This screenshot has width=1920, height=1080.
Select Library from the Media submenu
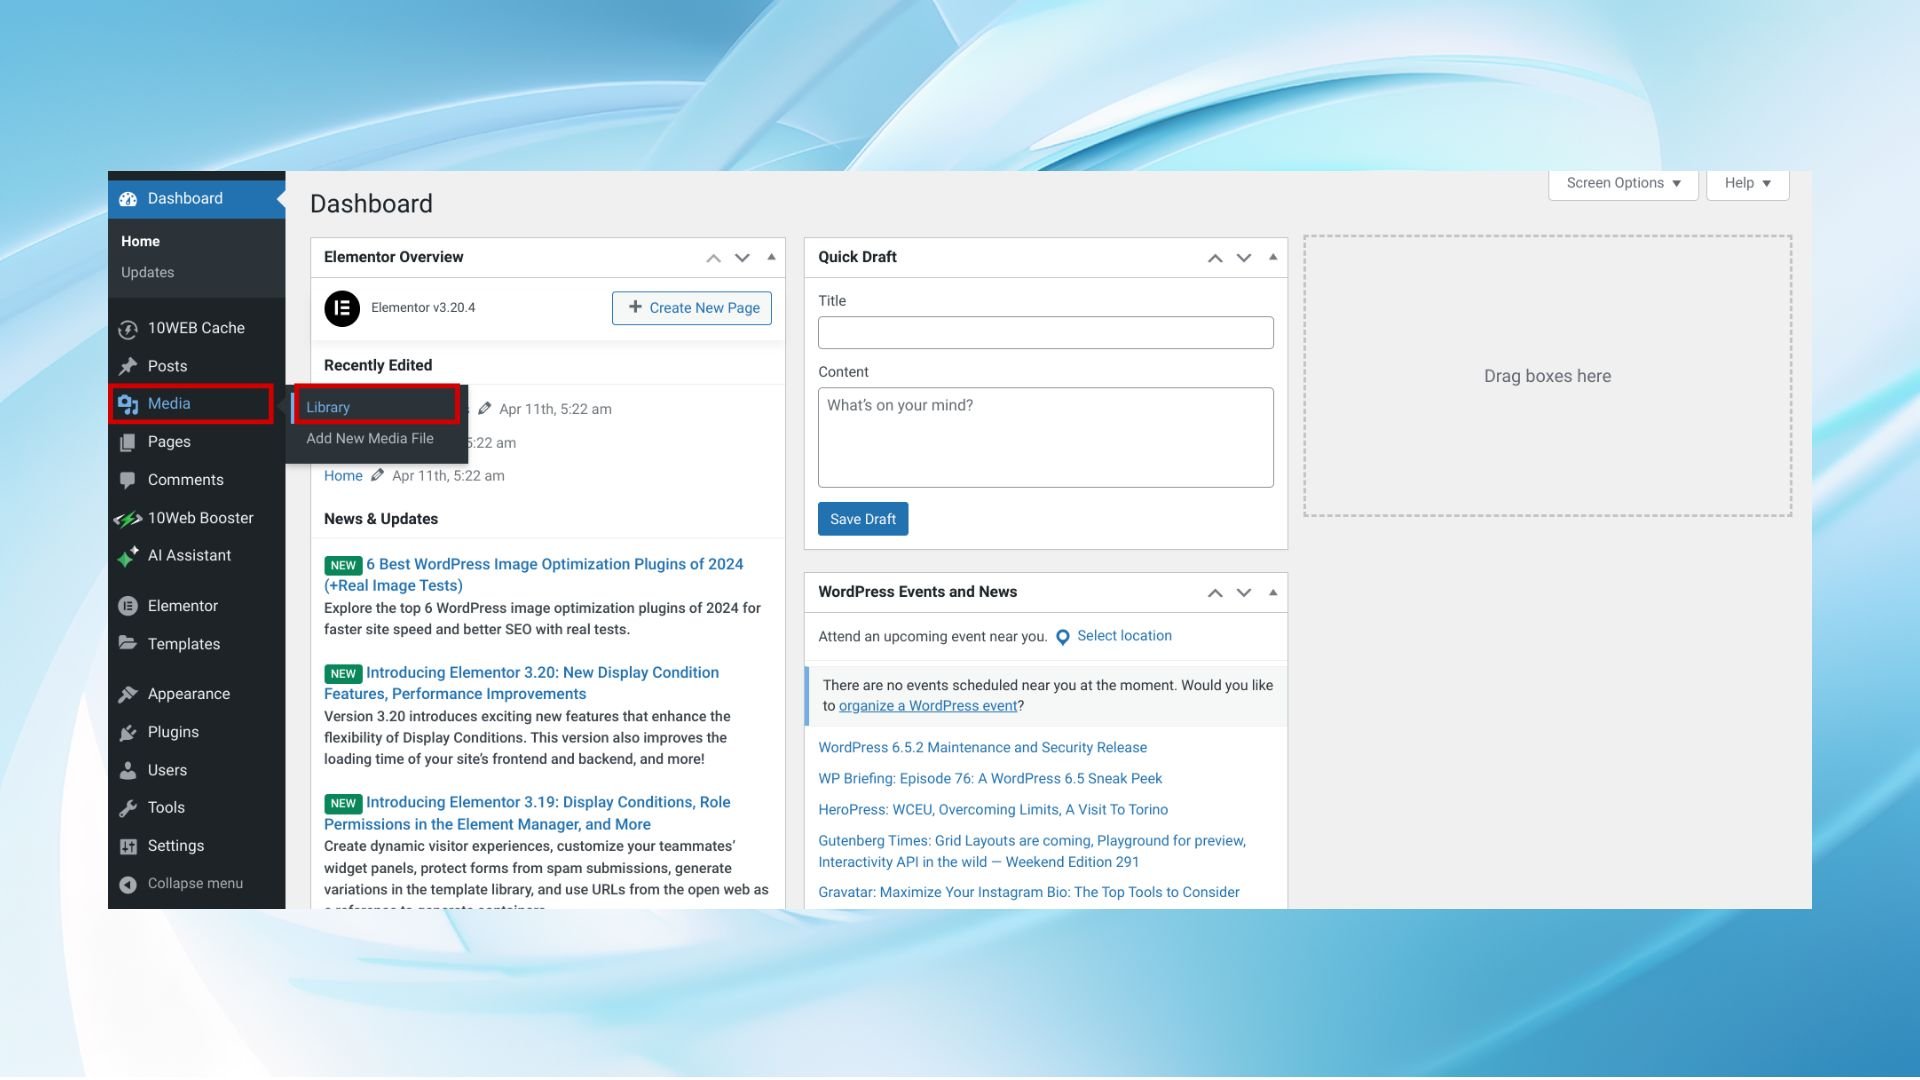click(328, 406)
